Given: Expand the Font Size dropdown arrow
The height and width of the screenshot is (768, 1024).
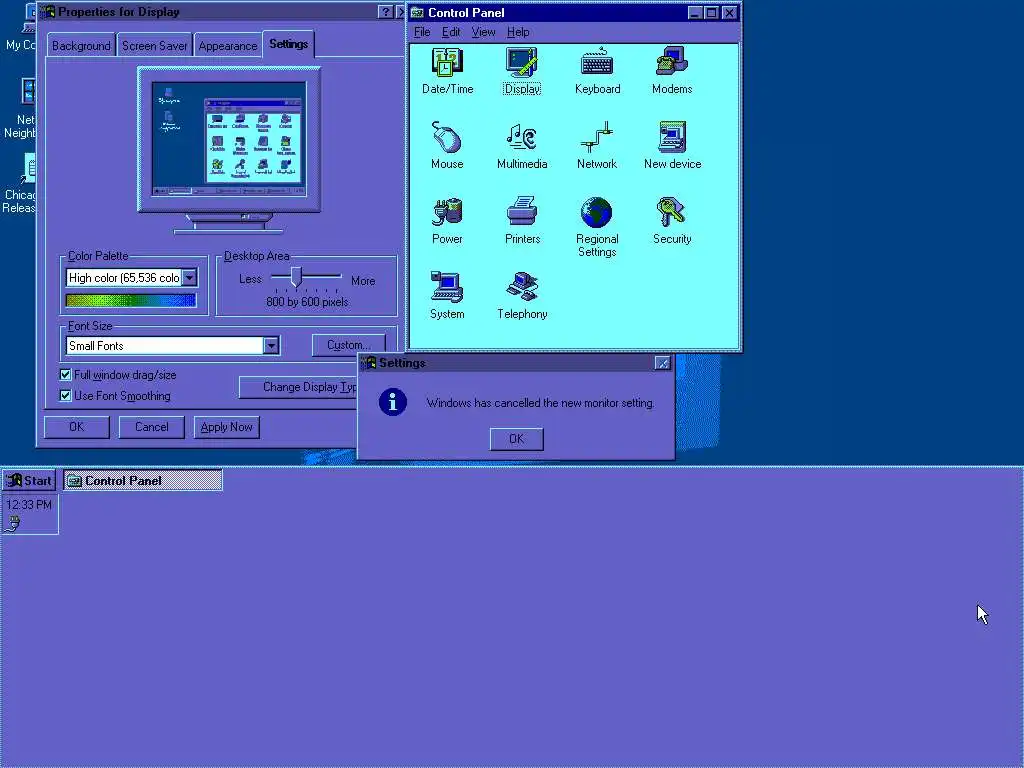Looking at the screenshot, I should [271, 345].
